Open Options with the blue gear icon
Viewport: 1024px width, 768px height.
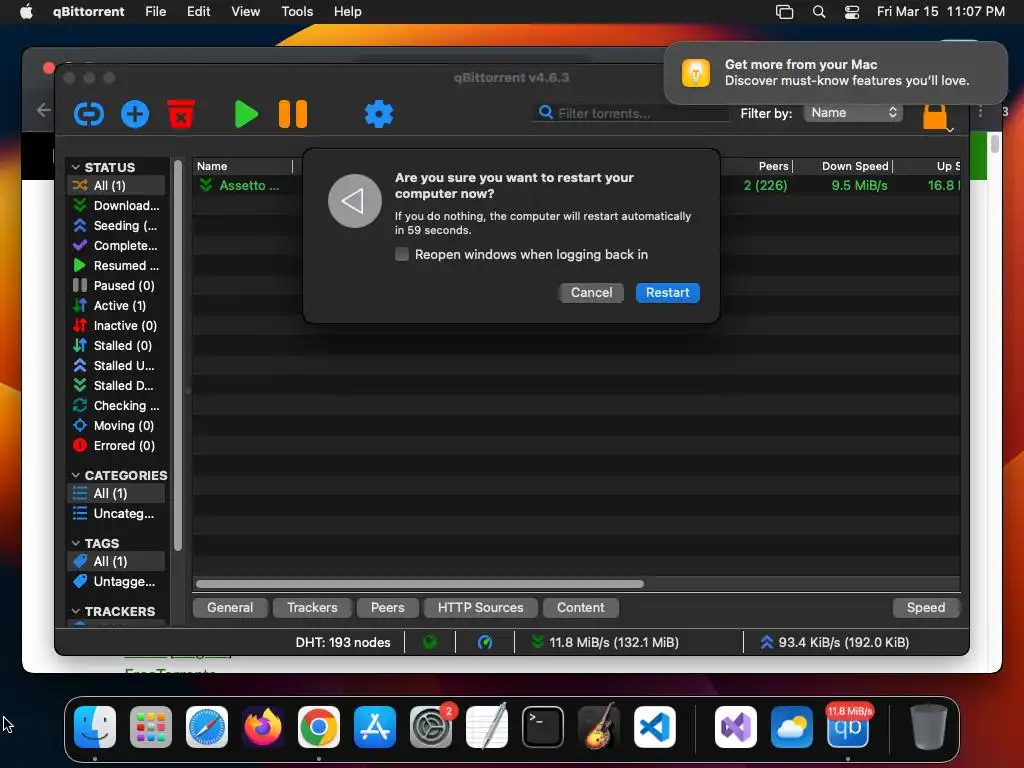coord(379,114)
